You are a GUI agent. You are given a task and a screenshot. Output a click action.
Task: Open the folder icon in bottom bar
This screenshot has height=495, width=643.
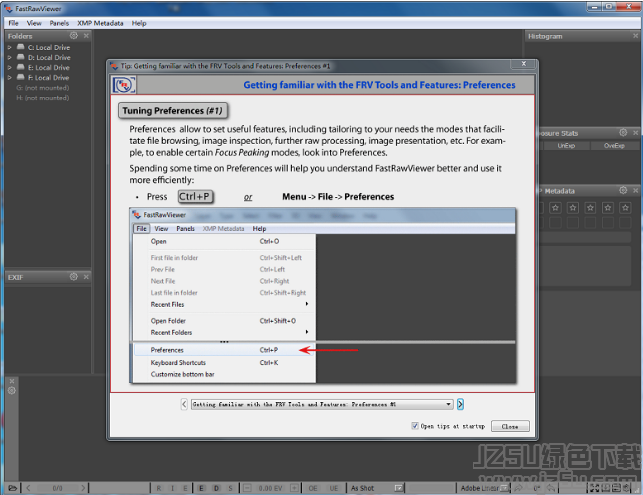point(12,488)
